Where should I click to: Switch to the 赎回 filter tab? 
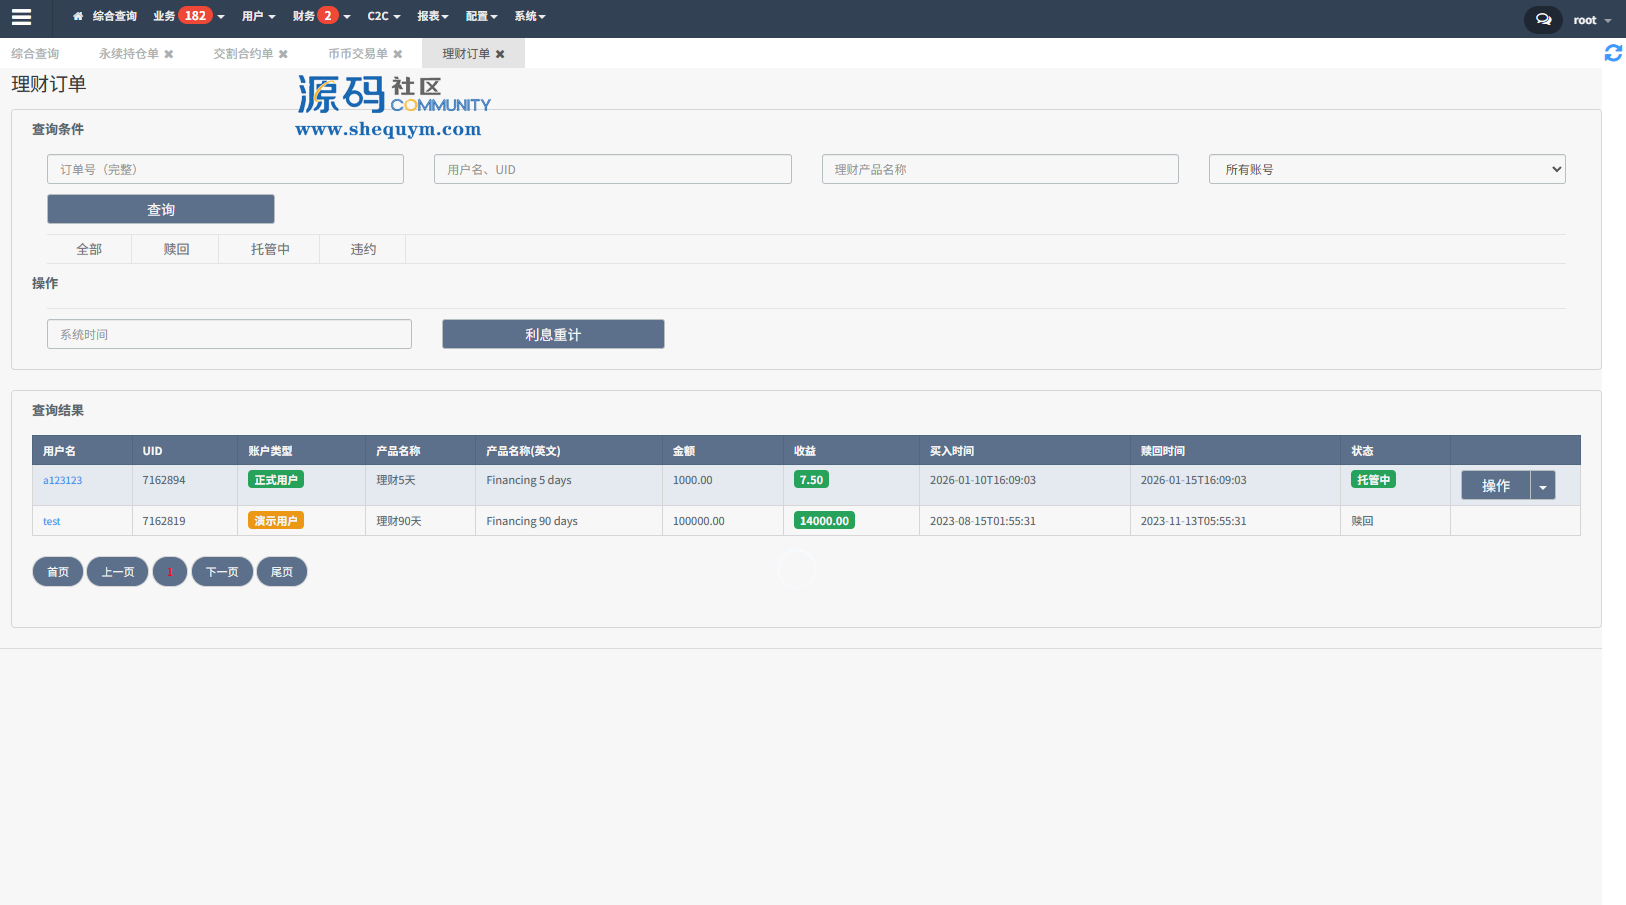tap(176, 249)
